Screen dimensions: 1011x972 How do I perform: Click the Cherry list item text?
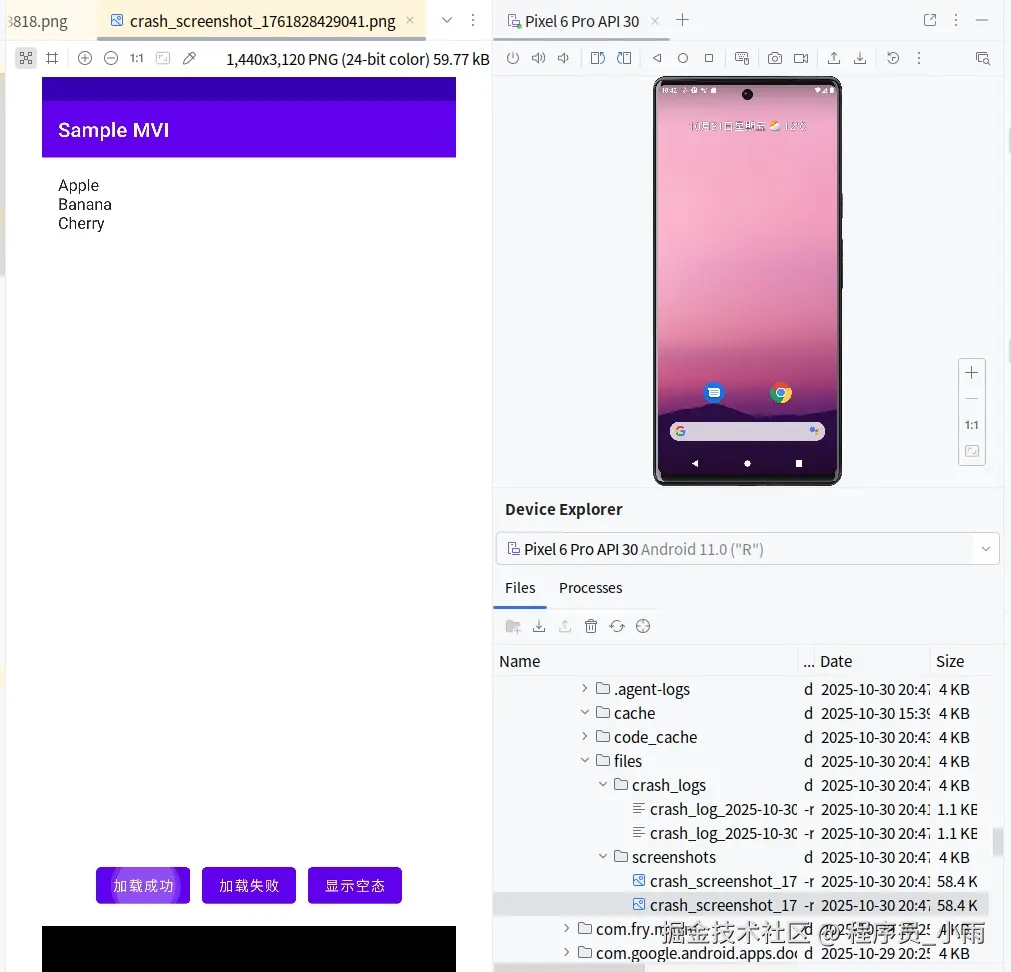(81, 224)
